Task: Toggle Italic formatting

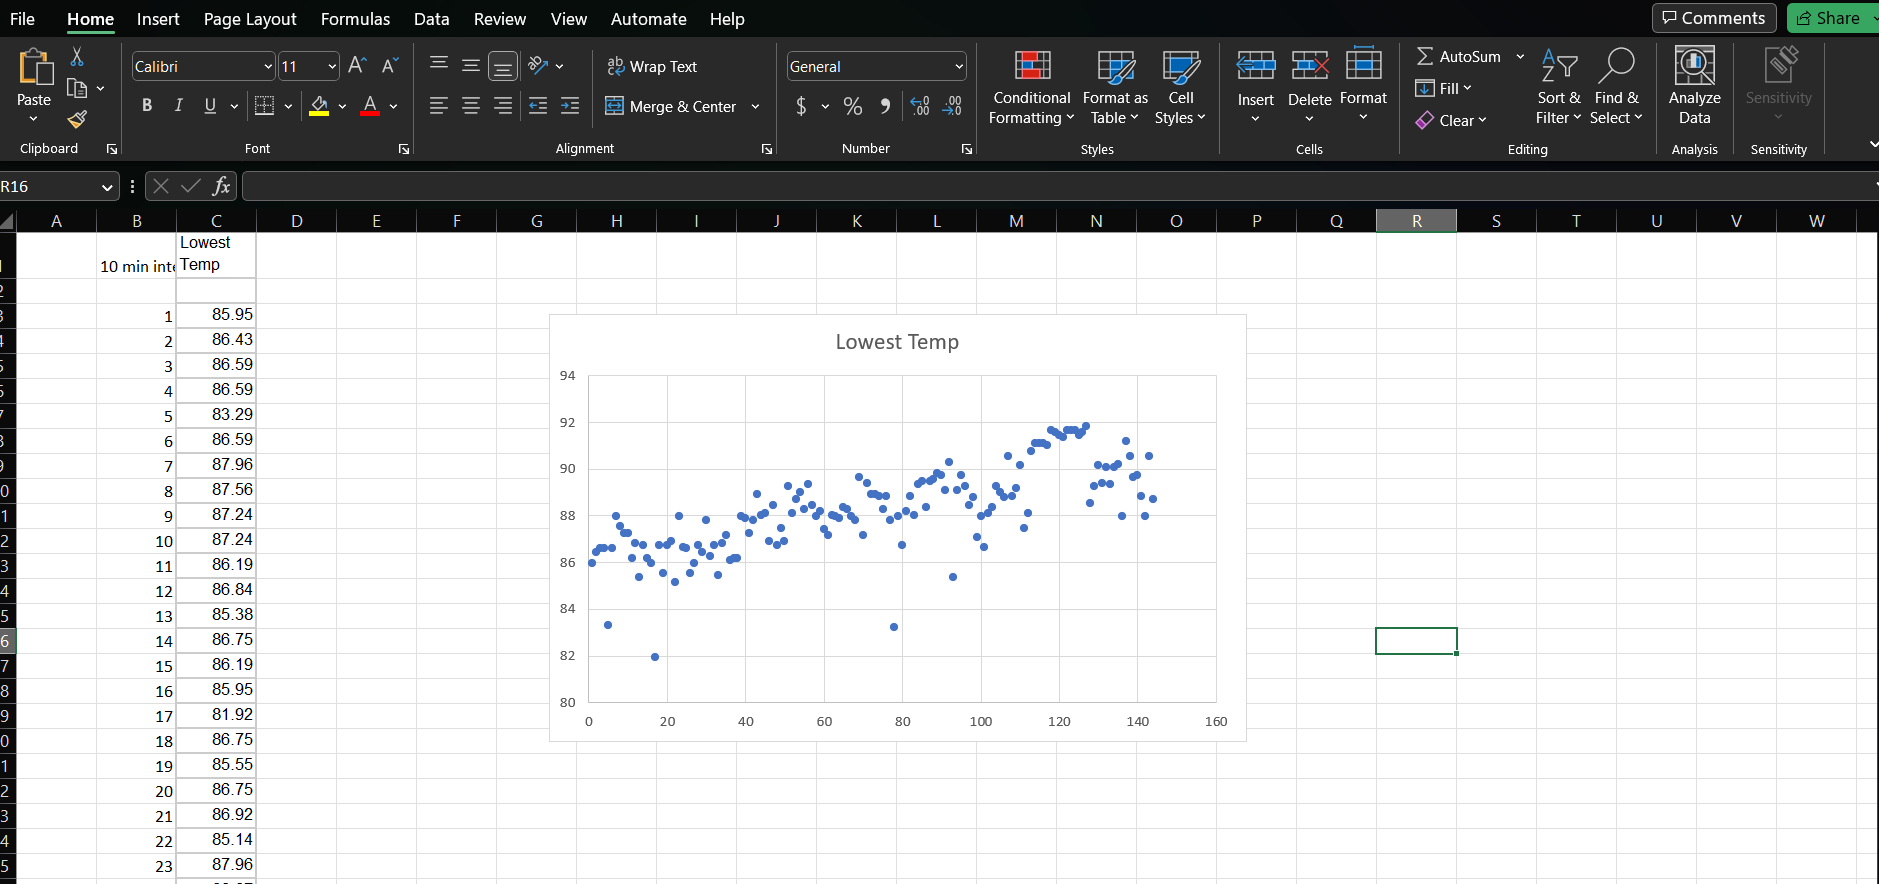Action: pyautogui.click(x=178, y=106)
